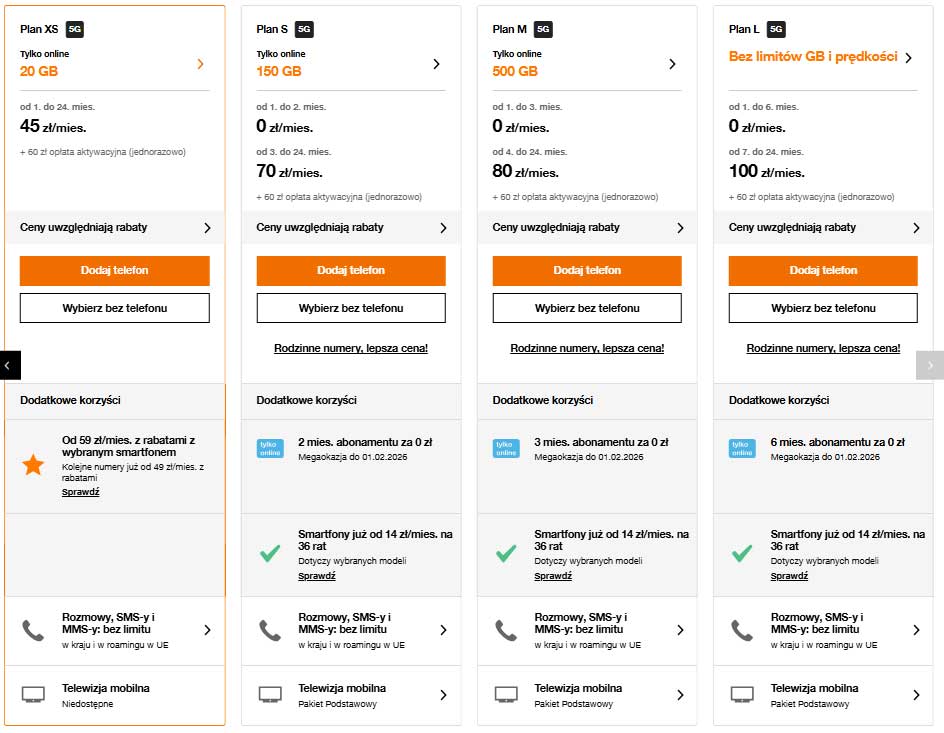944x733 pixels.
Task: Click the 5G badge next to Plan XS
Action: [x=73, y=29]
